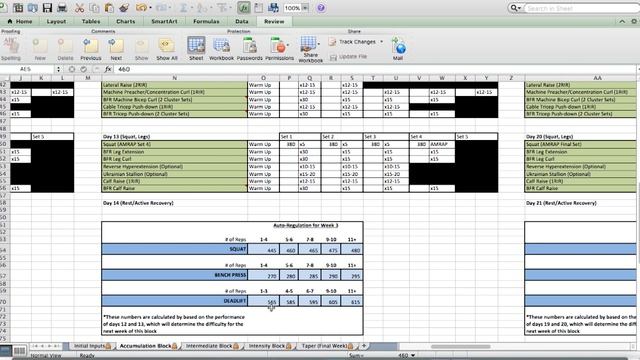Open the search options magnifier dropdown
This screenshot has height=360, width=640.
[x=515, y=8]
